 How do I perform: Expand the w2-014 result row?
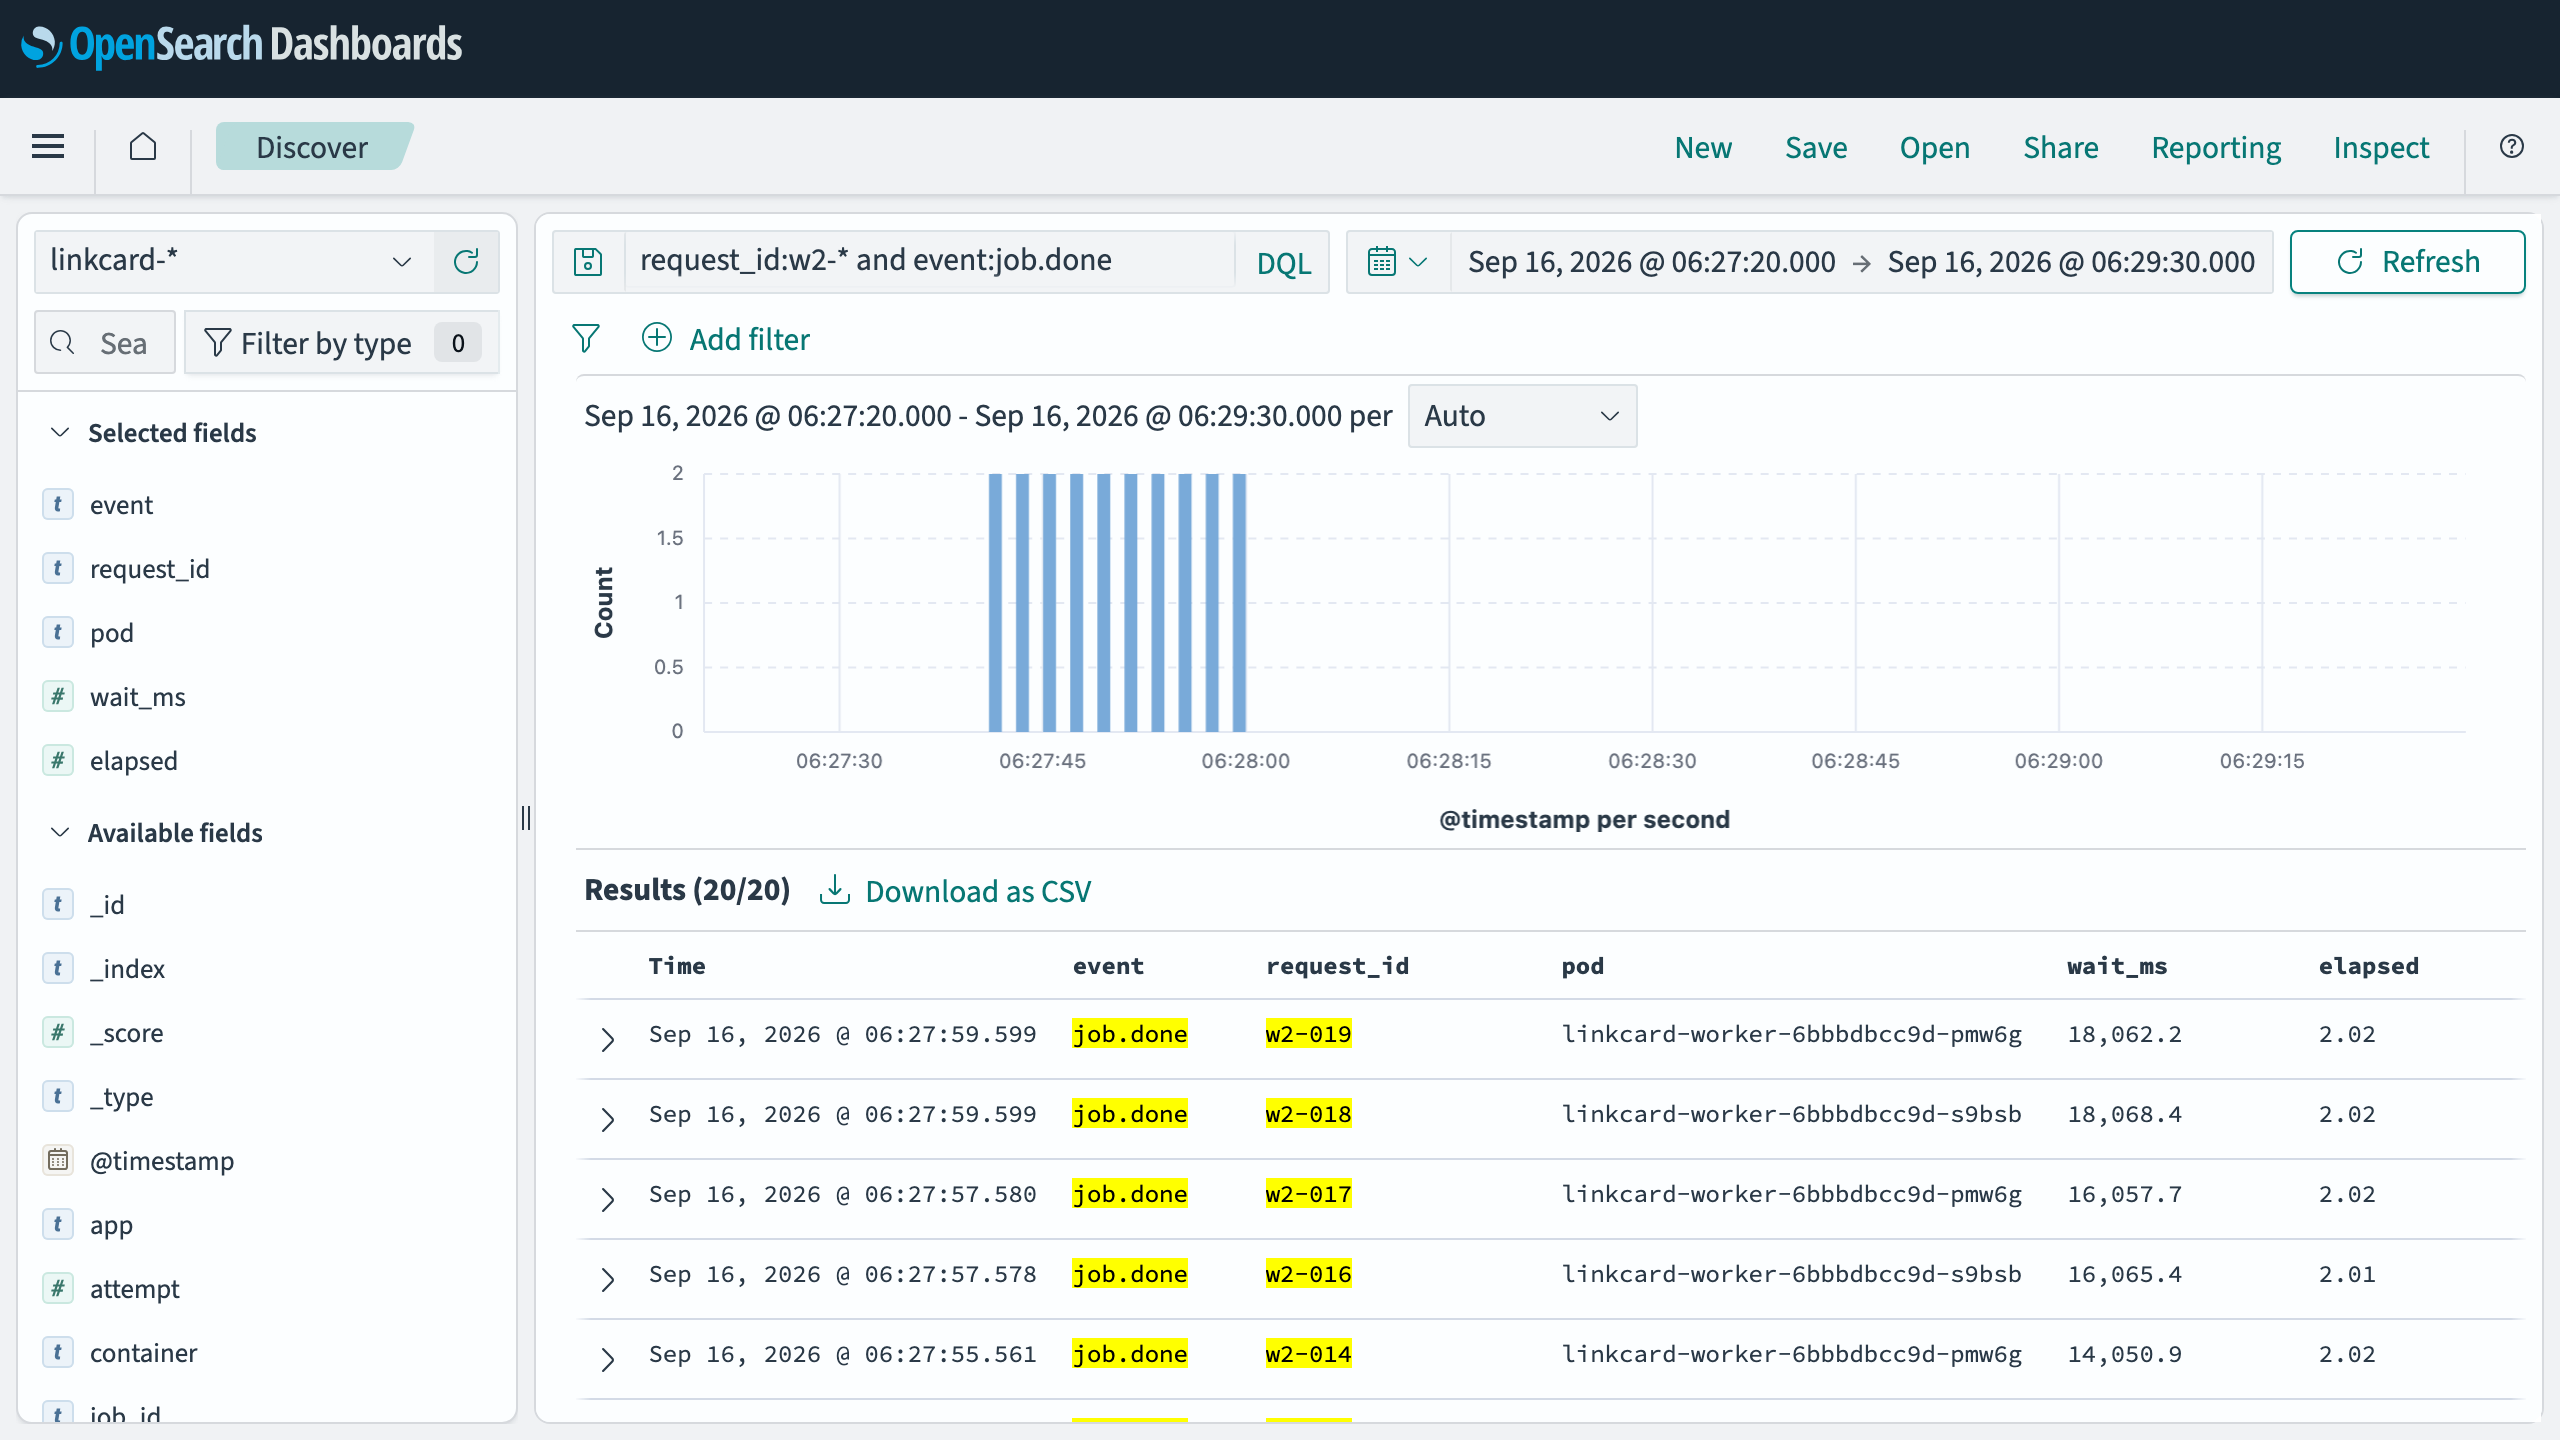(607, 1359)
